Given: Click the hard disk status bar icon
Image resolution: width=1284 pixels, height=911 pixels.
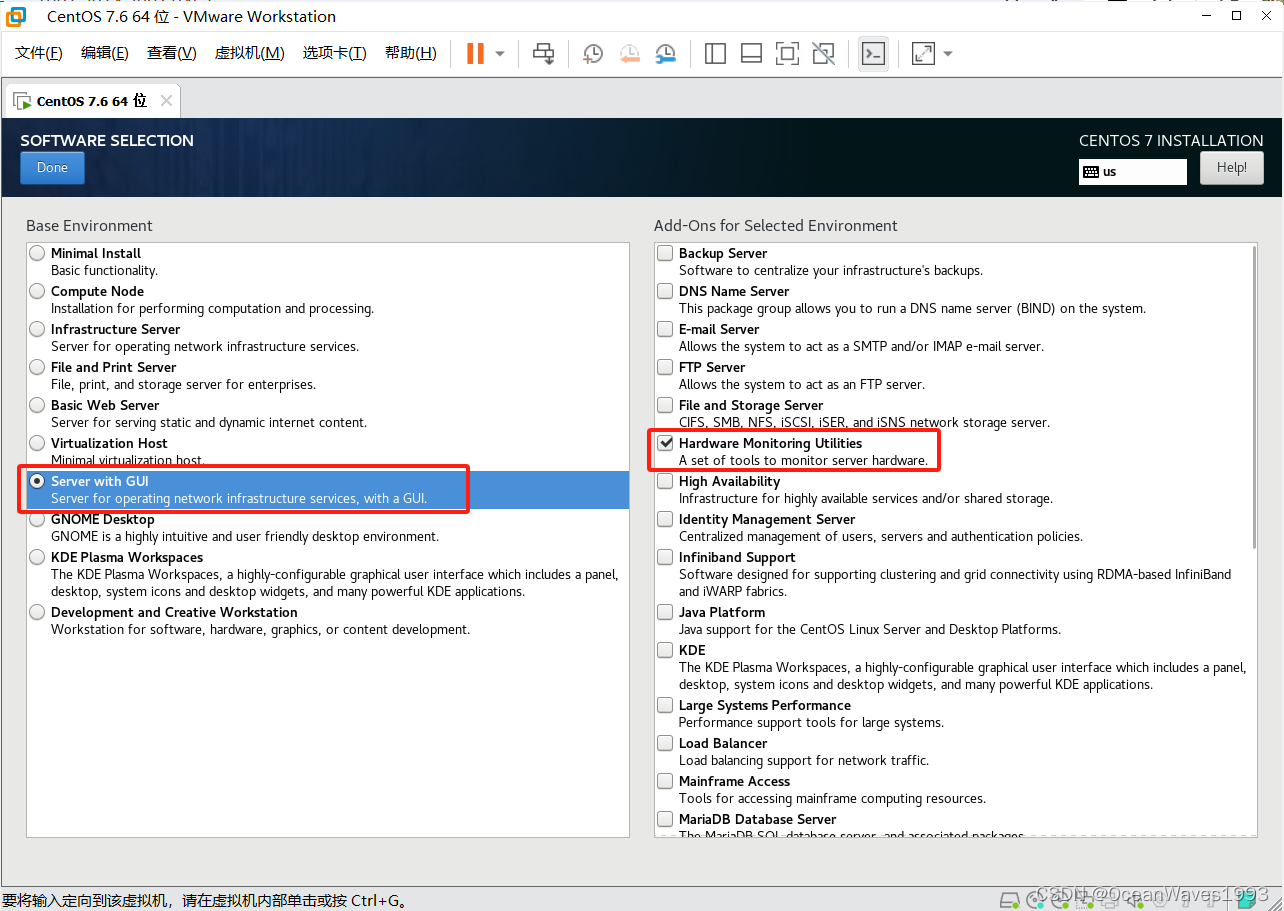Looking at the screenshot, I should [1009, 899].
